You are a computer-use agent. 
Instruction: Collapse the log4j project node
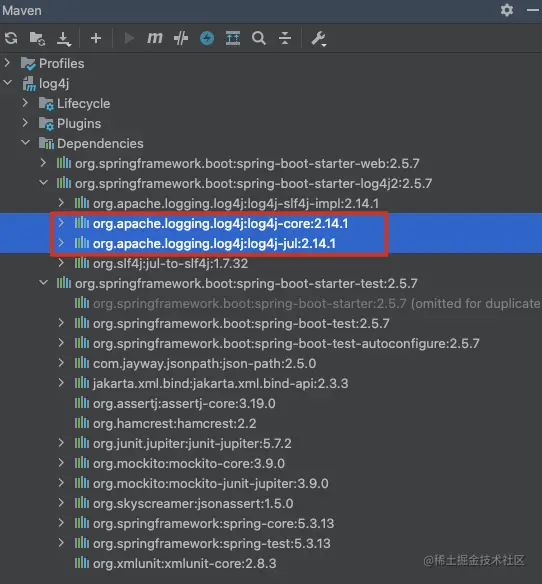(7, 82)
